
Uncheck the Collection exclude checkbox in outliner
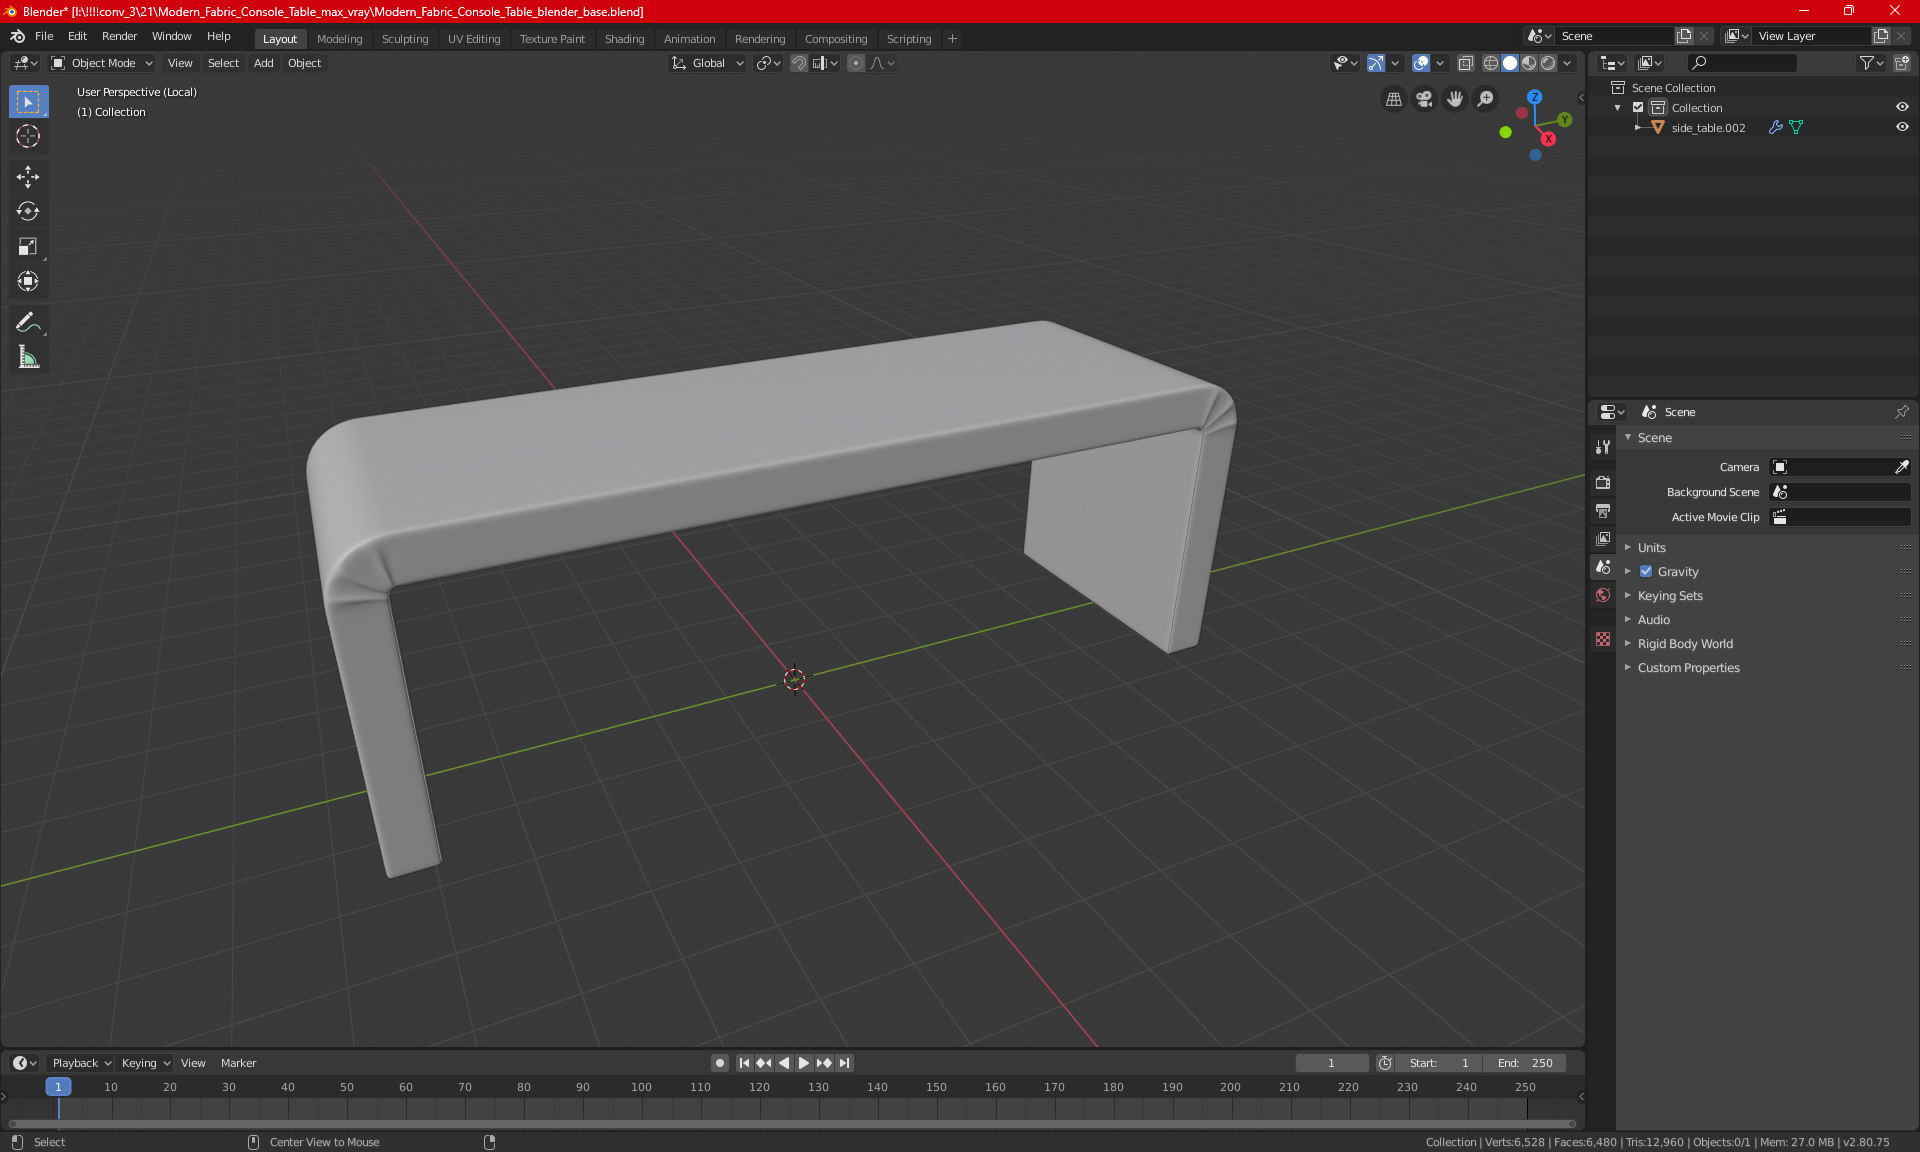[x=1638, y=108]
